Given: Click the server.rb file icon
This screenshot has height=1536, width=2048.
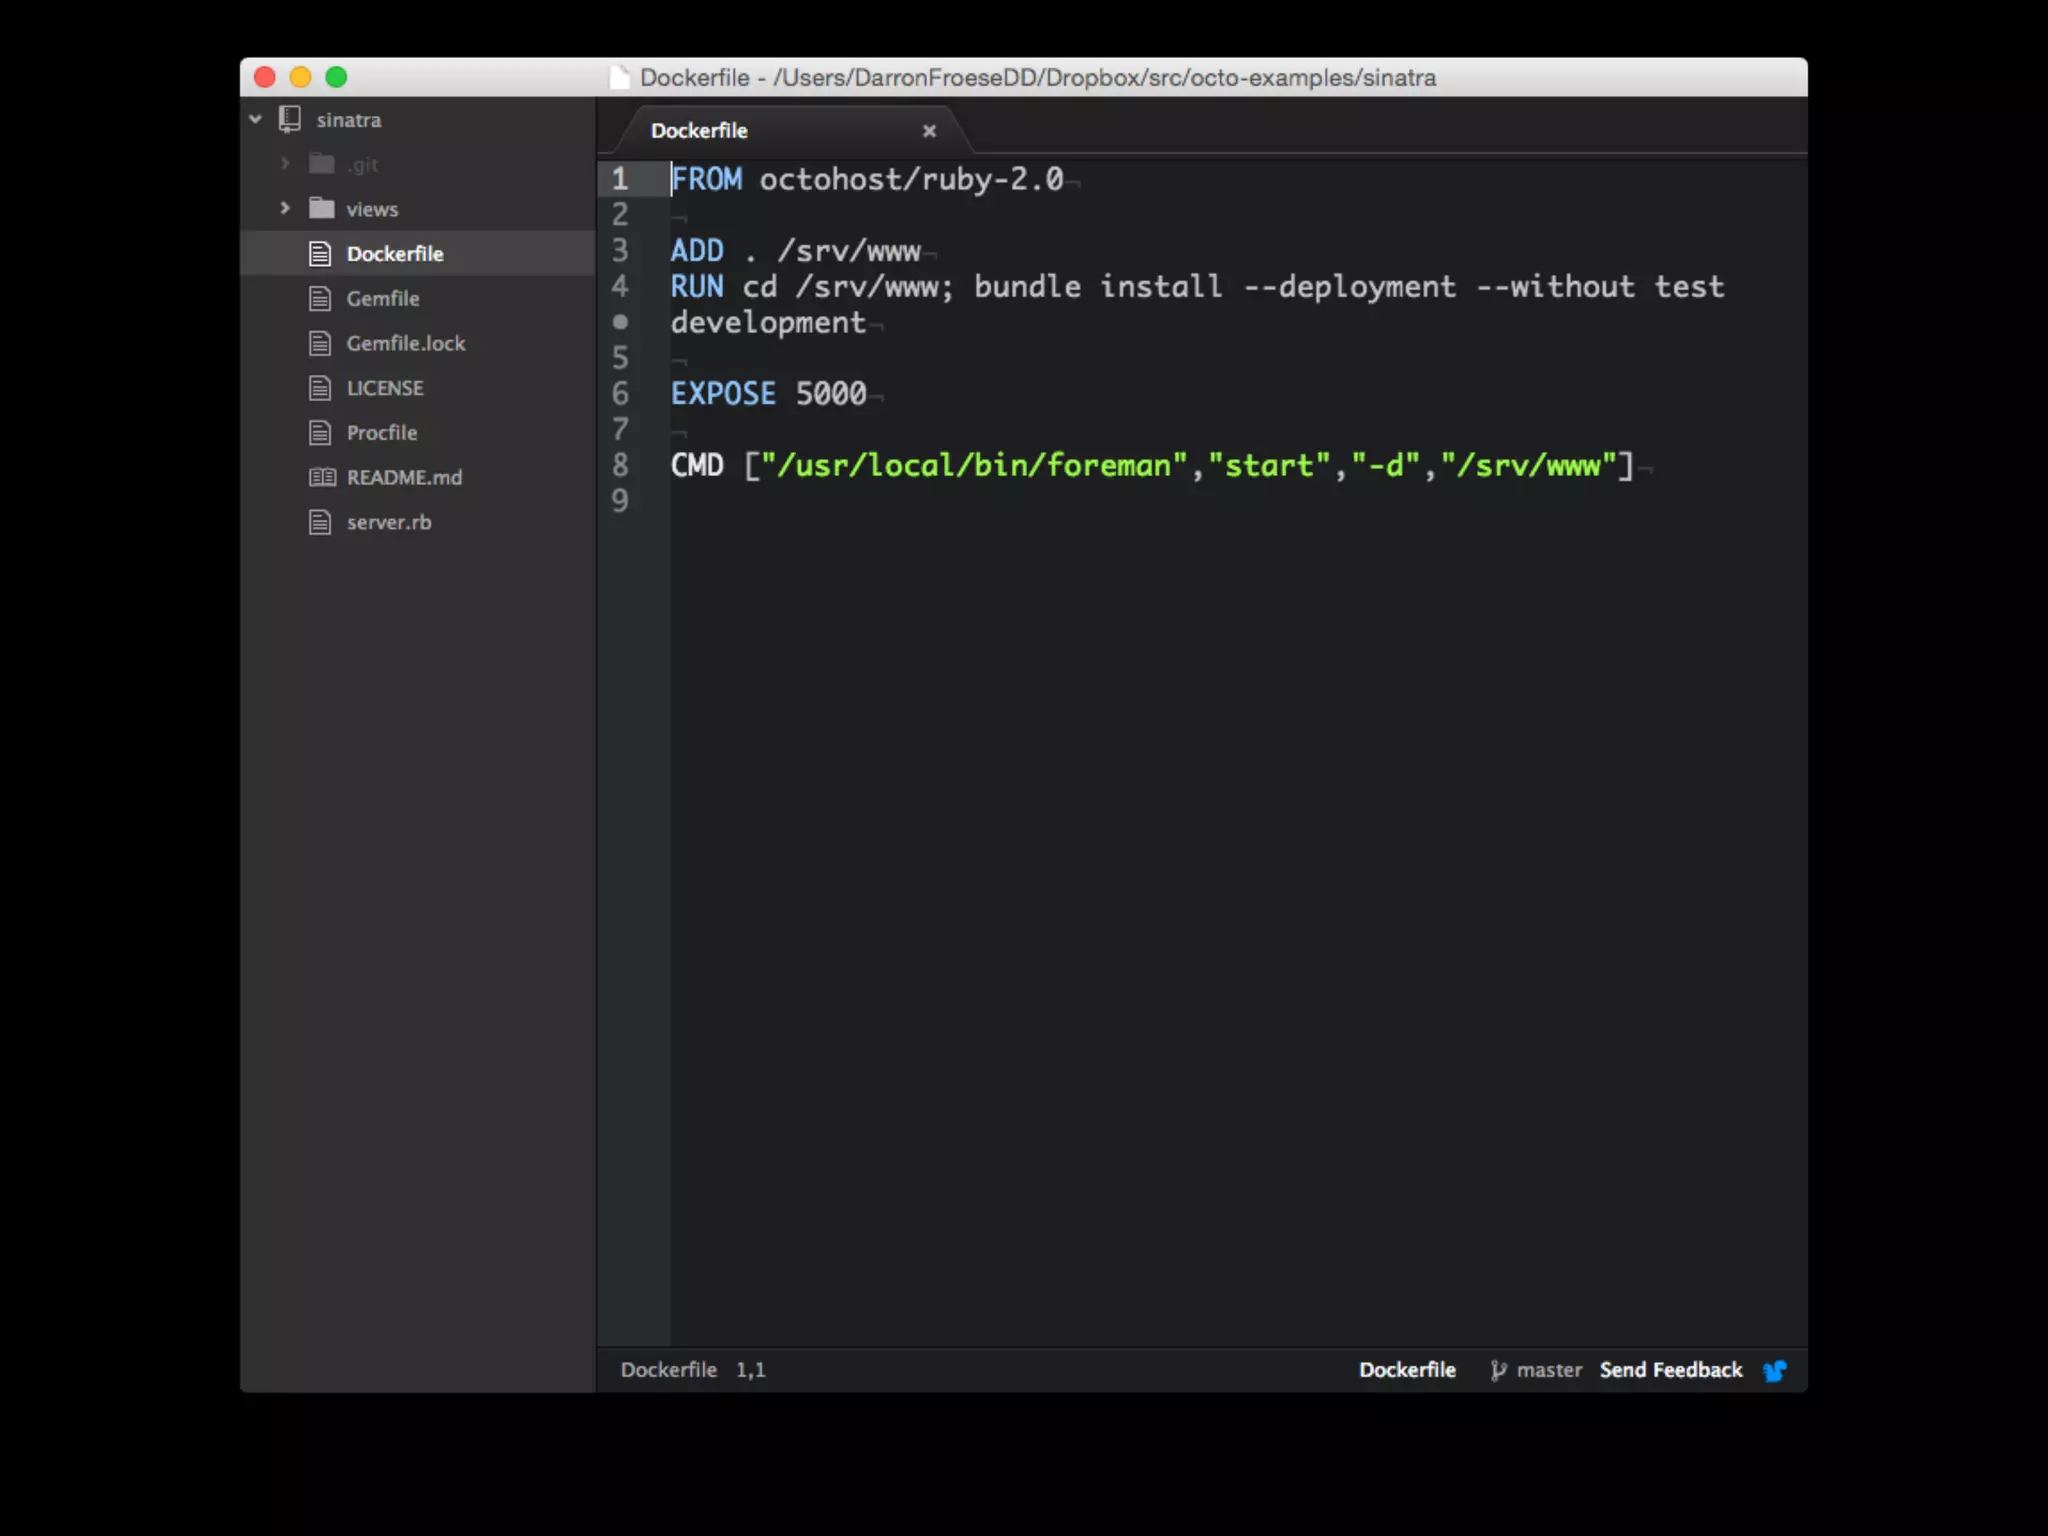Looking at the screenshot, I should pos(320,522).
